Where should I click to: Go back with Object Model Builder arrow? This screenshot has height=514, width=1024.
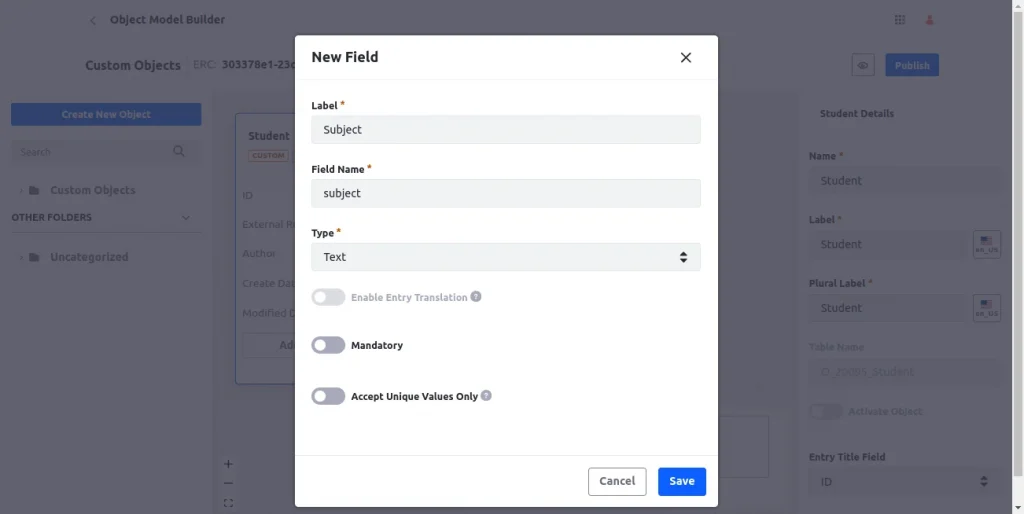tap(93, 20)
